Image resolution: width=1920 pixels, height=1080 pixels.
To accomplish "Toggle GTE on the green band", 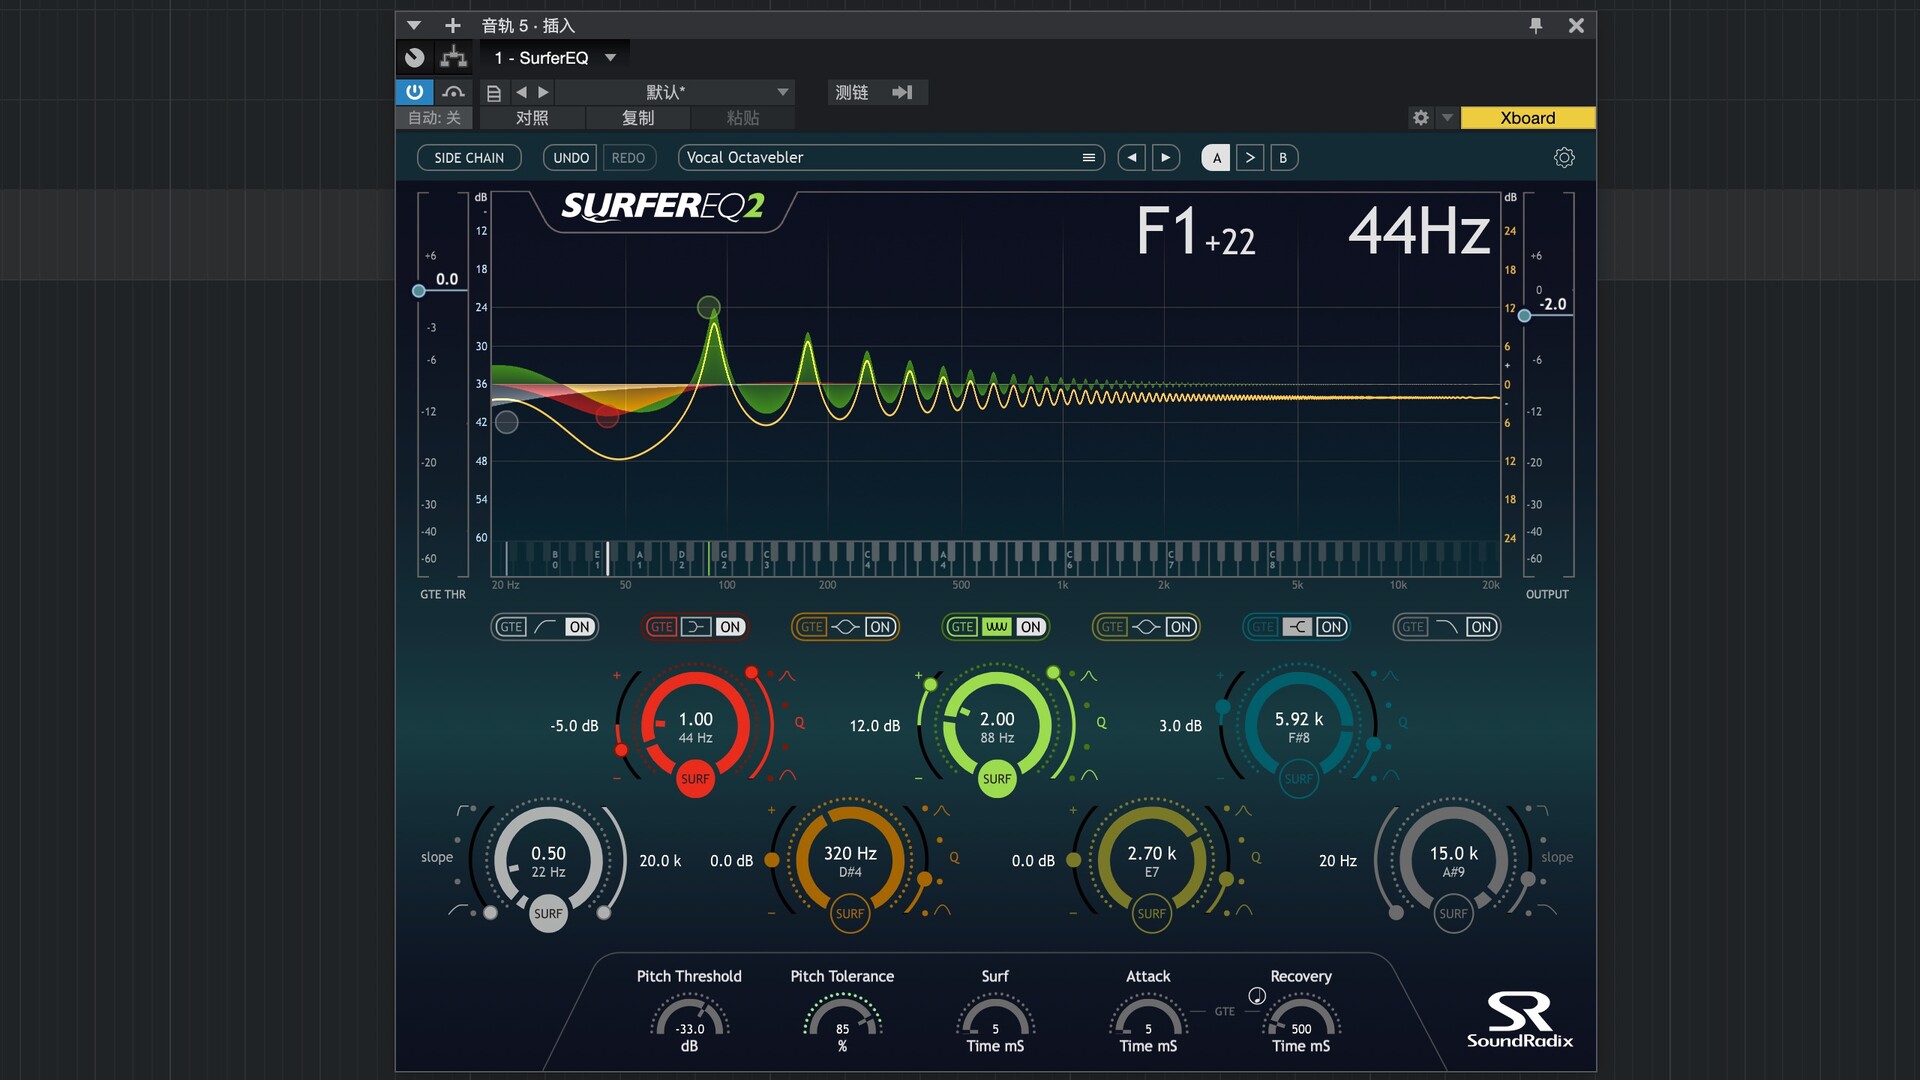I will point(962,627).
